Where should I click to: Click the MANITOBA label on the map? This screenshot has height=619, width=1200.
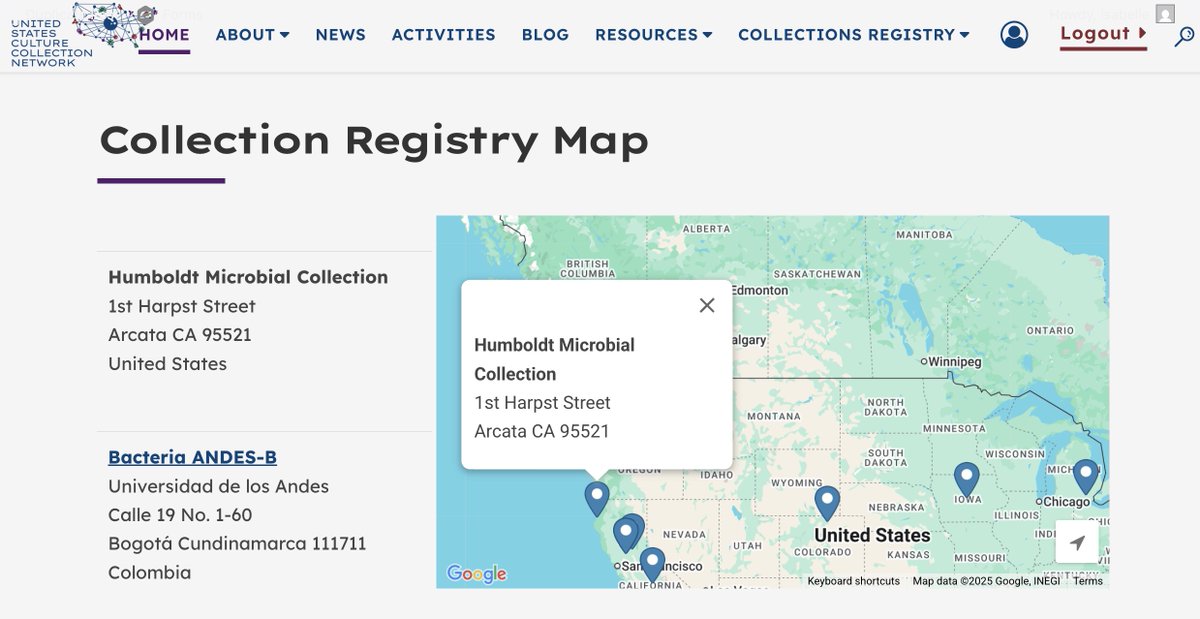pos(924,235)
